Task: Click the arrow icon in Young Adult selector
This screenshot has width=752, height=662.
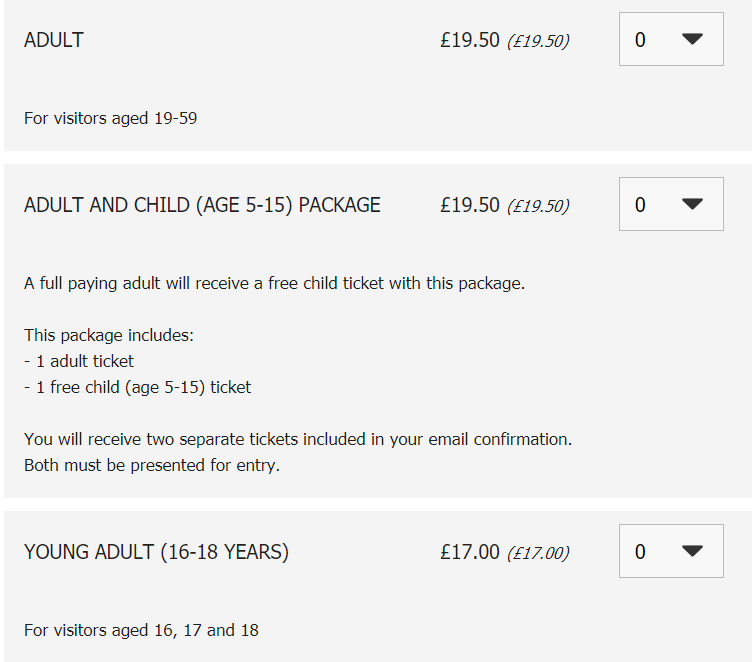Action: point(692,551)
